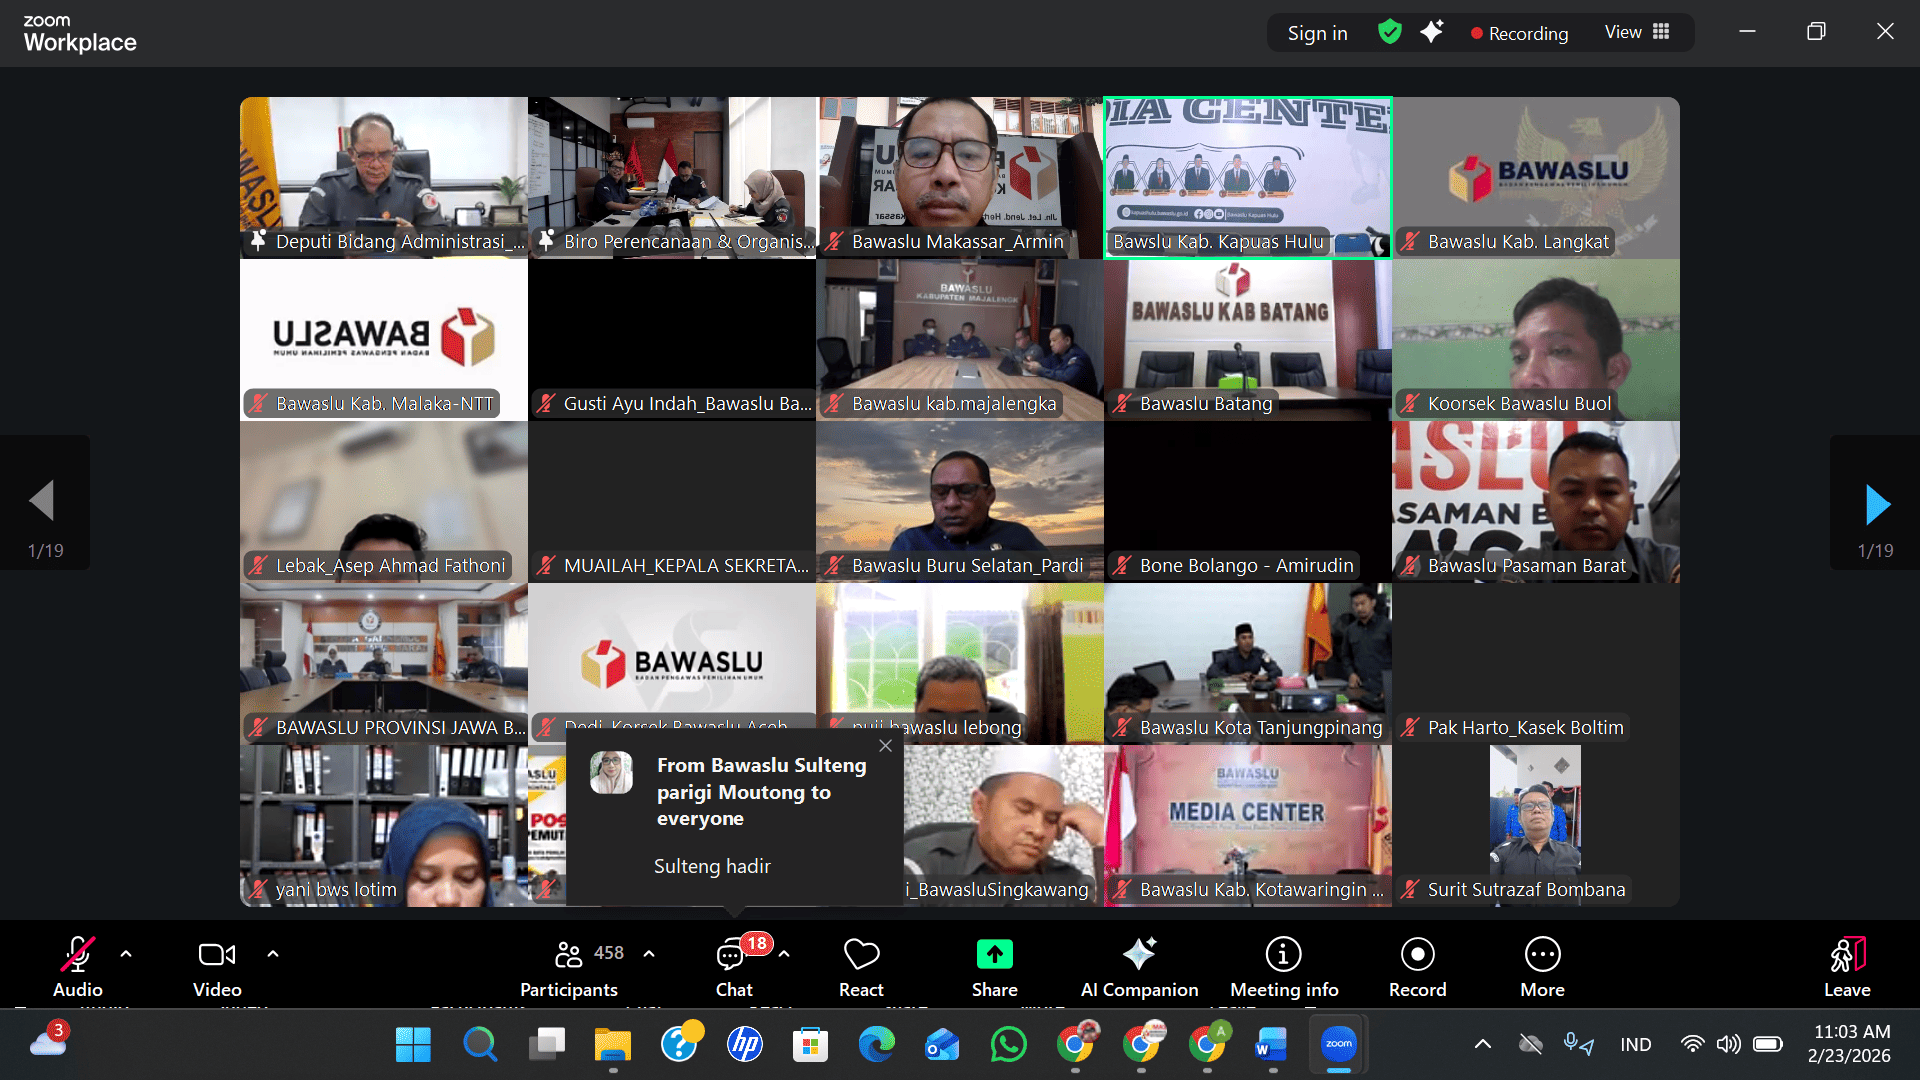Select Bawaslu Buru Selatan_Pardi video tile
1920x1080 pixels.
coord(960,502)
